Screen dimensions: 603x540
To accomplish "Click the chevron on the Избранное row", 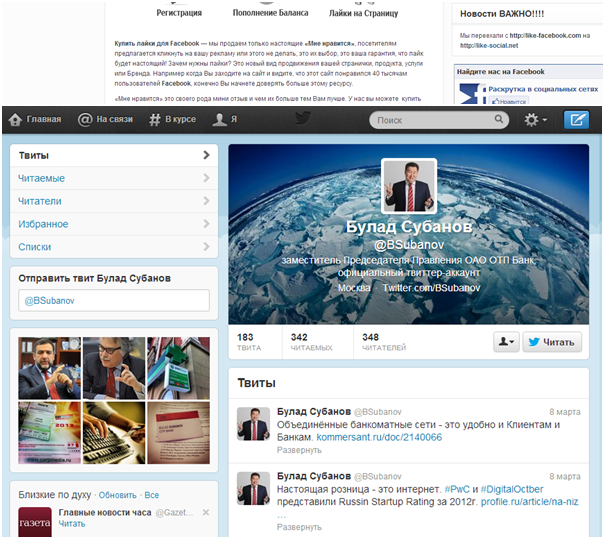I will coord(207,223).
